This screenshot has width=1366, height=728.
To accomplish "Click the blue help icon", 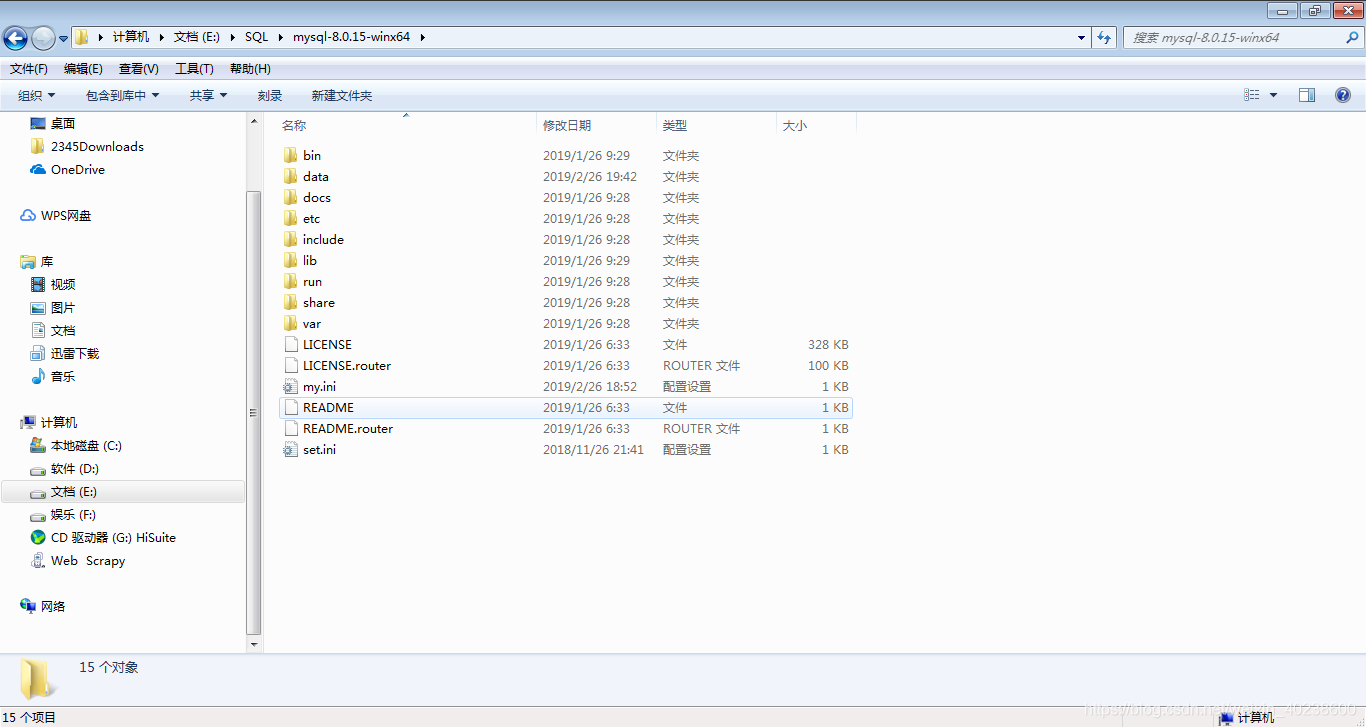I will point(1343,95).
